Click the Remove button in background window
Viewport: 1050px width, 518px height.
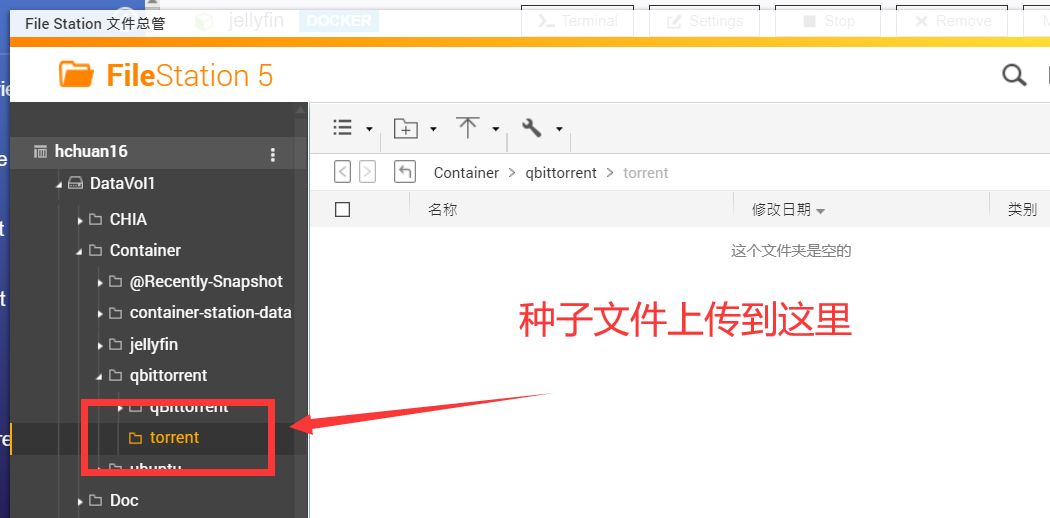tap(952, 21)
